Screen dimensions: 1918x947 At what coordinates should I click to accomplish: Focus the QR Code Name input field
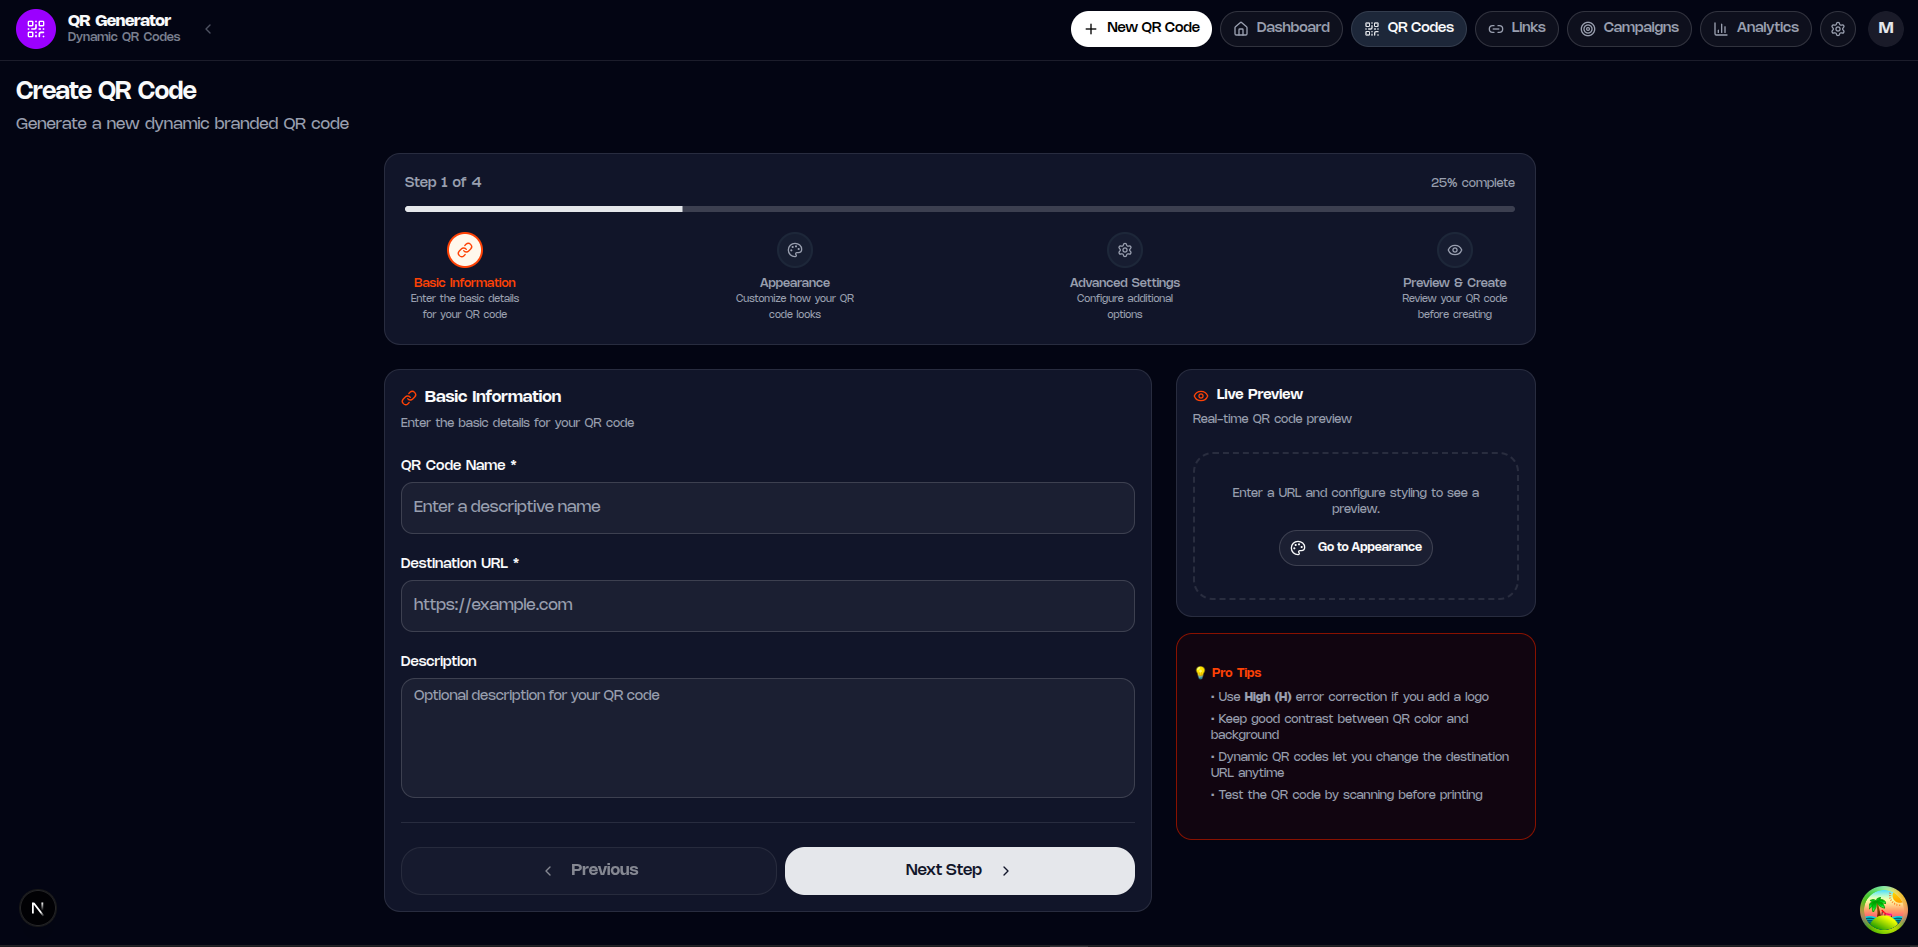point(768,508)
